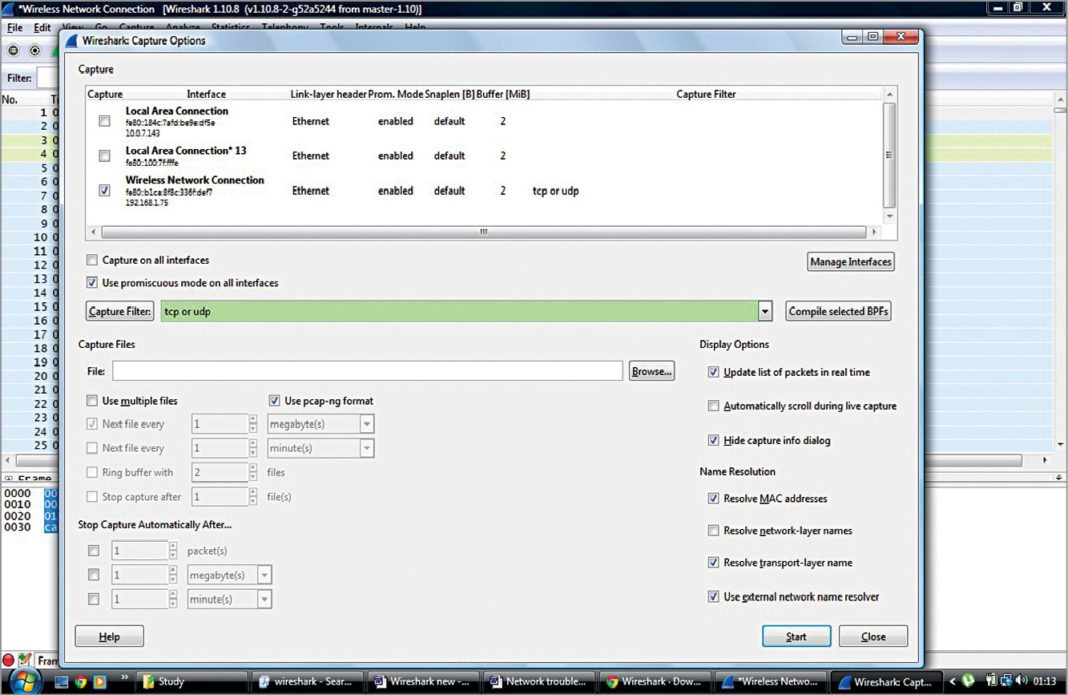Open the Capture menu
Viewport: 1068px width, 695px height.
tap(136, 27)
